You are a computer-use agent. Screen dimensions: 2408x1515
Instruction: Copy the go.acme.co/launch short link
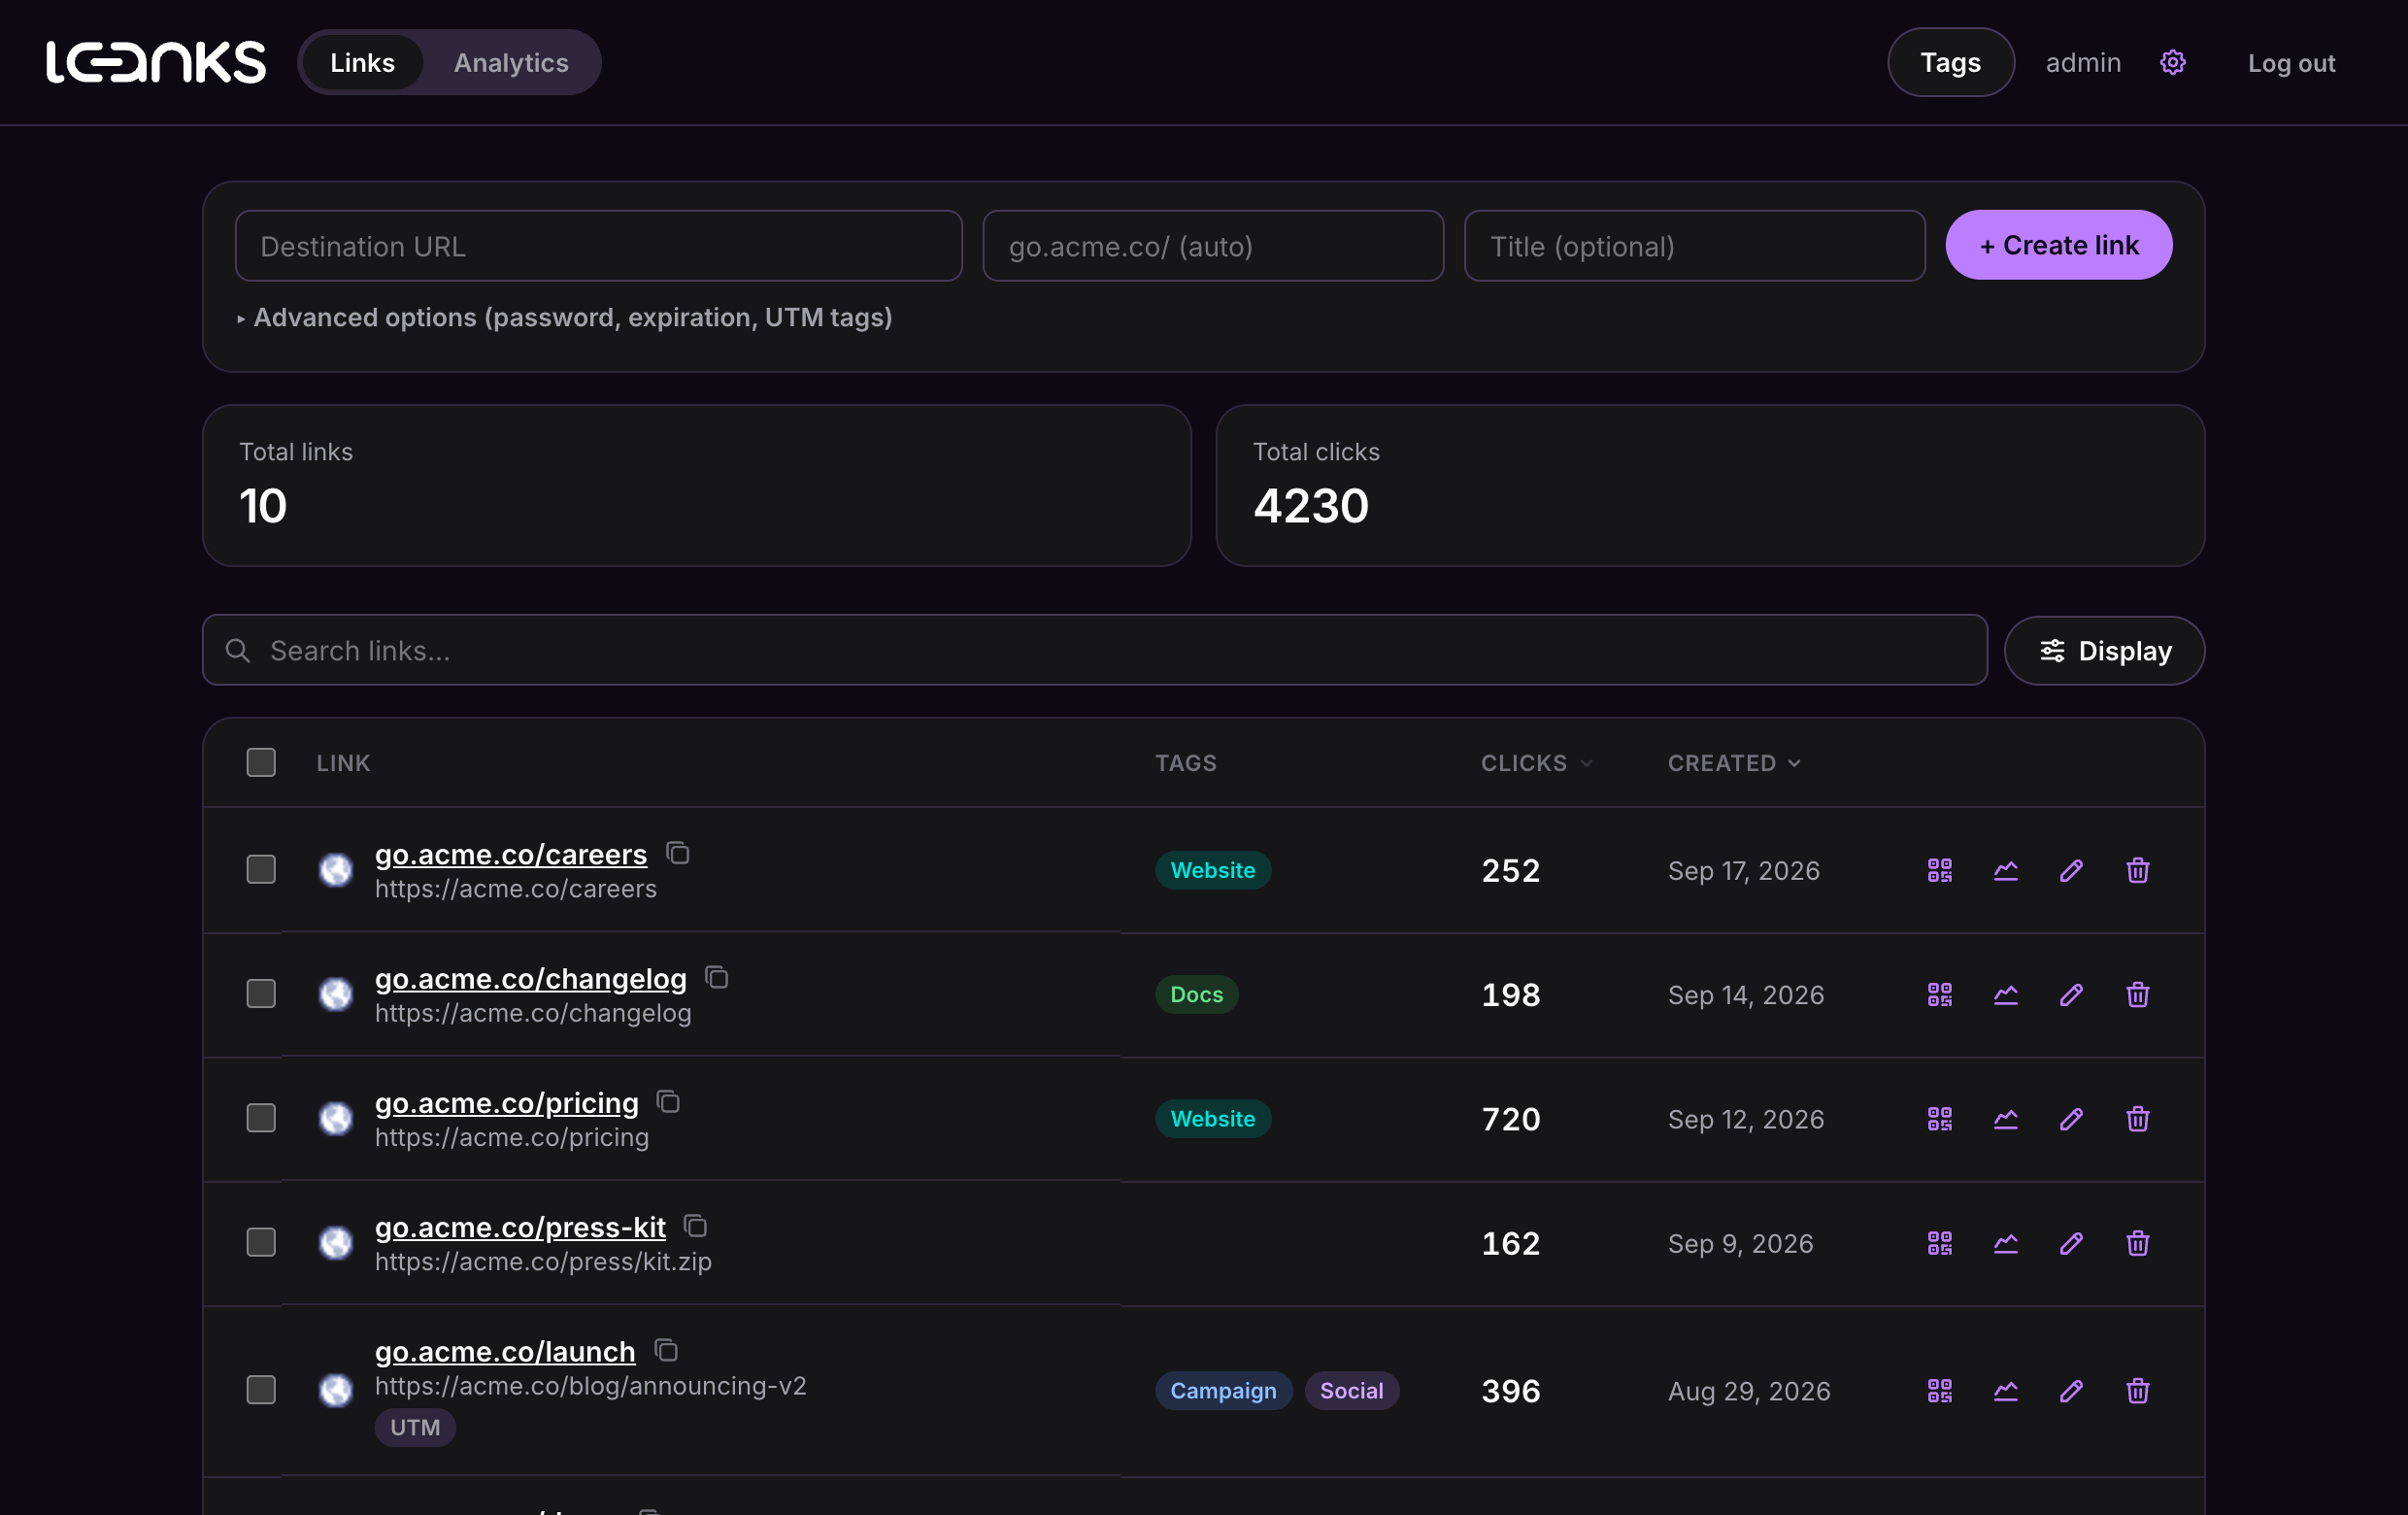click(x=666, y=1350)
